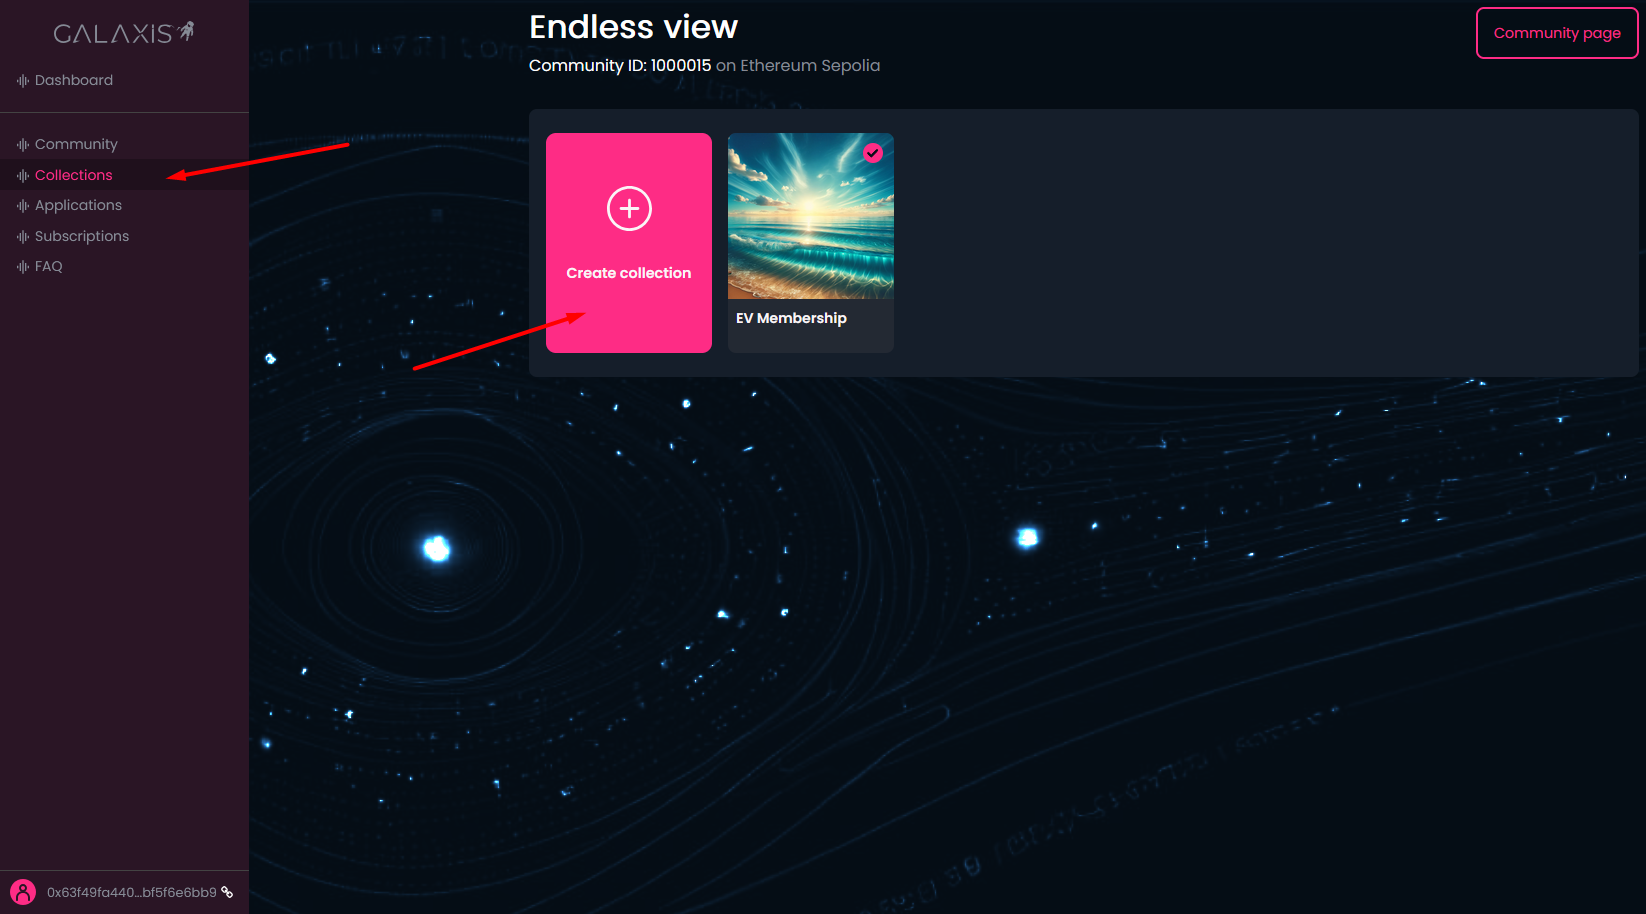Click the waveform icon beside Collections
The image size is (1646, 914).
tap(23, 175)
